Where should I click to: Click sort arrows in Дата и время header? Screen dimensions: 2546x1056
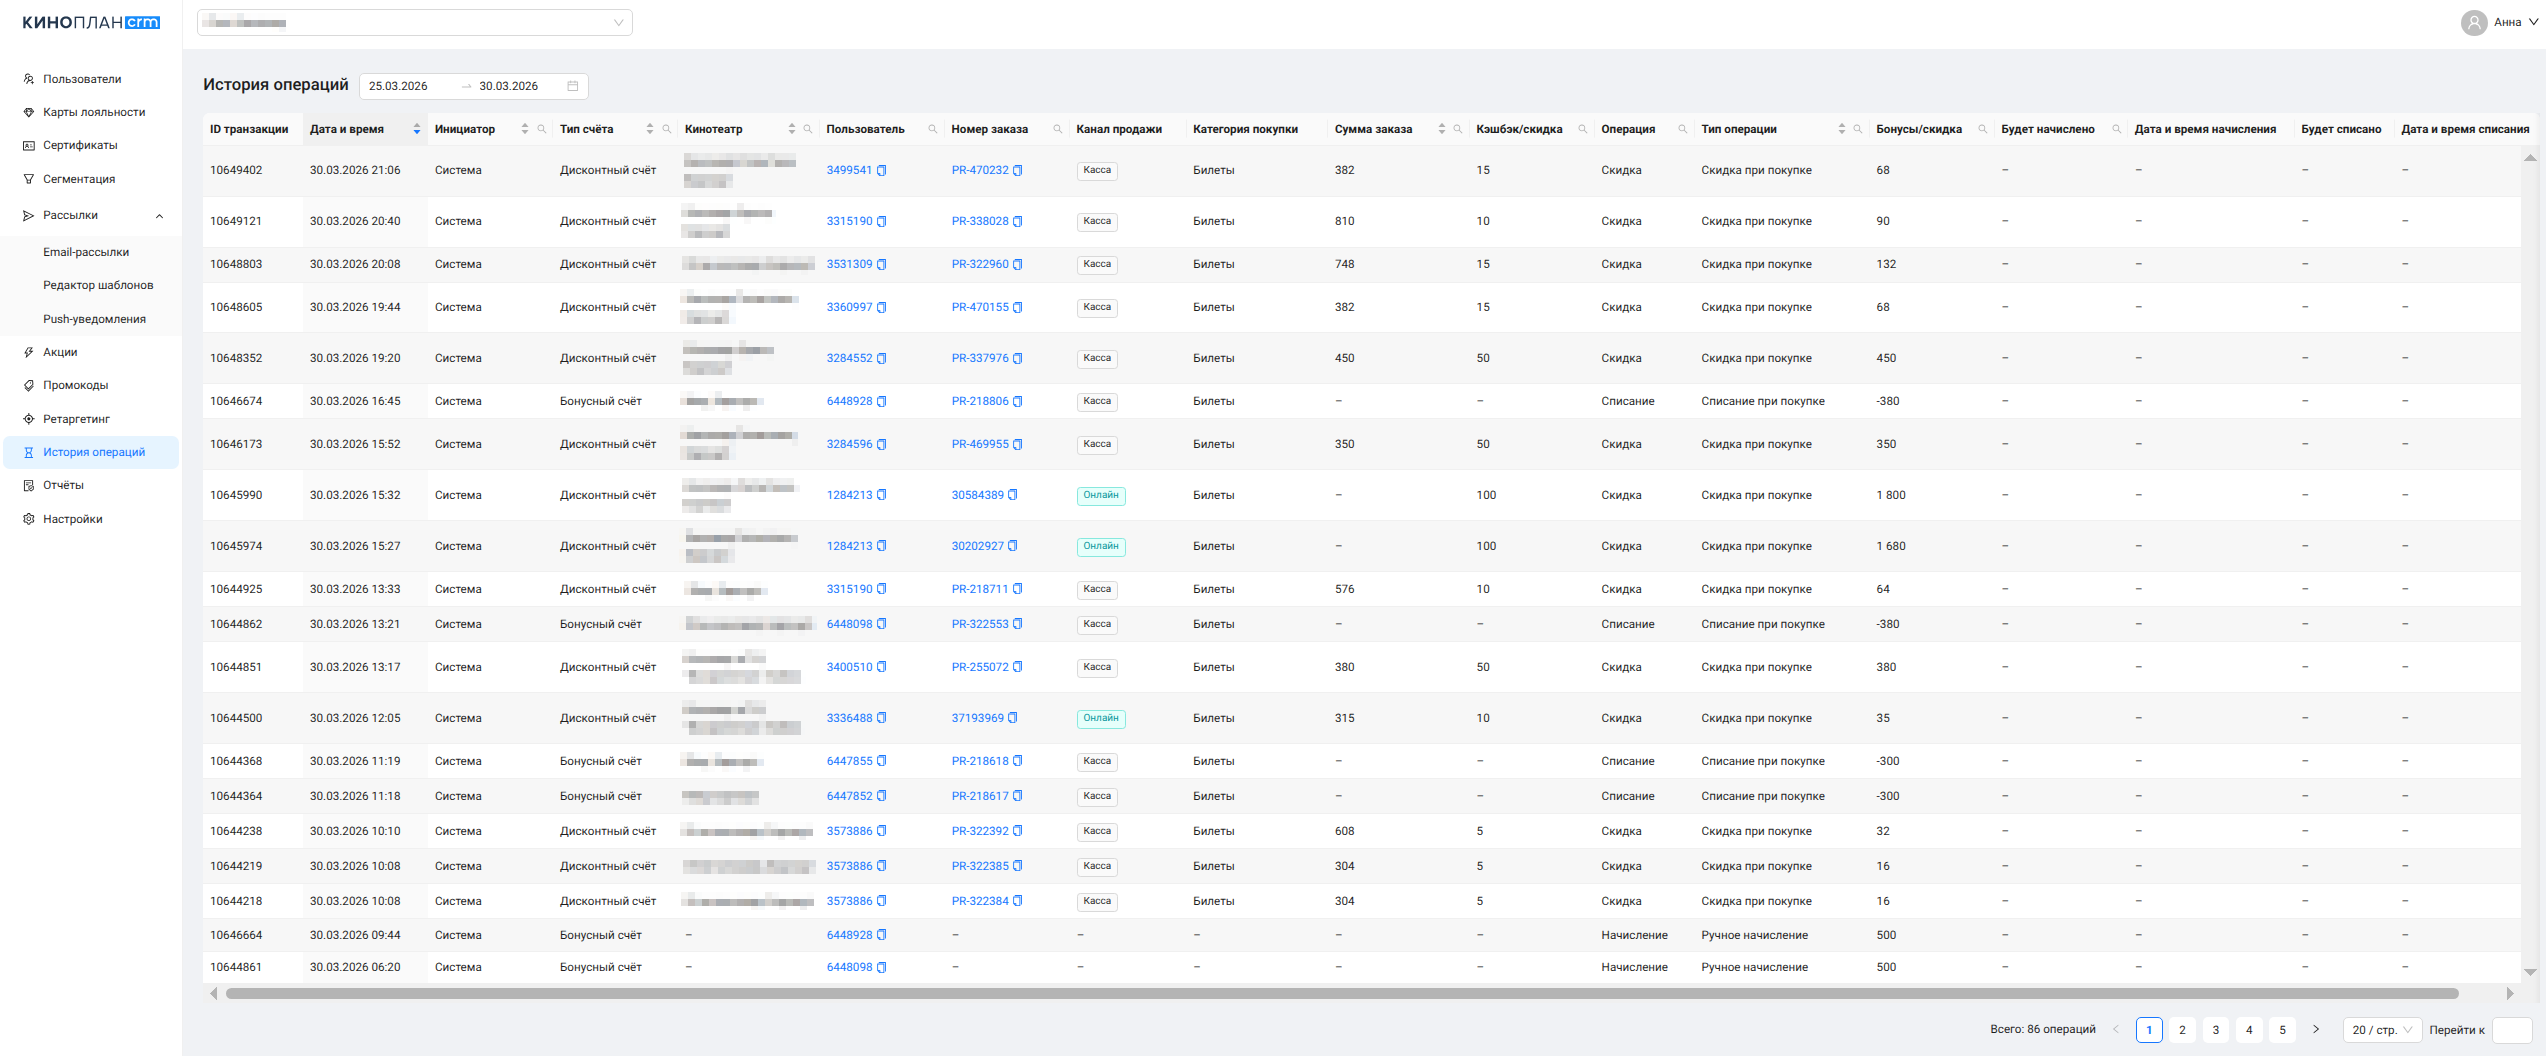416,129
